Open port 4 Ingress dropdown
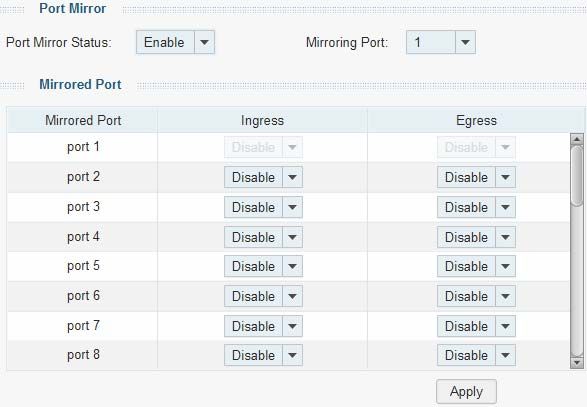This screenshot has height=407, width=587. click(263, 237)
